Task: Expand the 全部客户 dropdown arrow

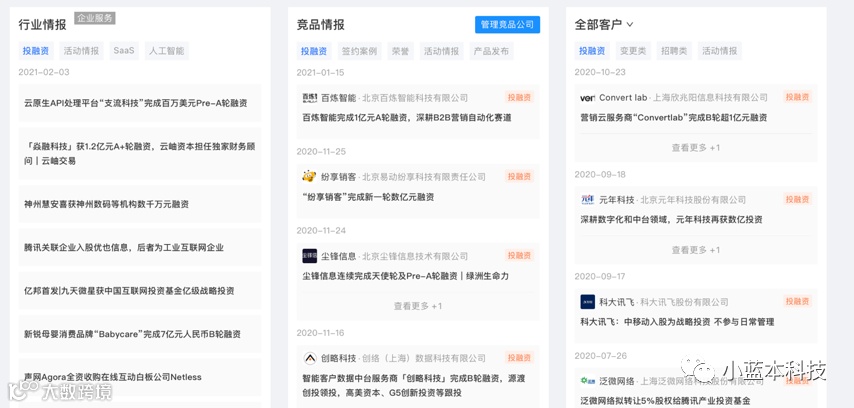Action: click(x=630, y=25)
